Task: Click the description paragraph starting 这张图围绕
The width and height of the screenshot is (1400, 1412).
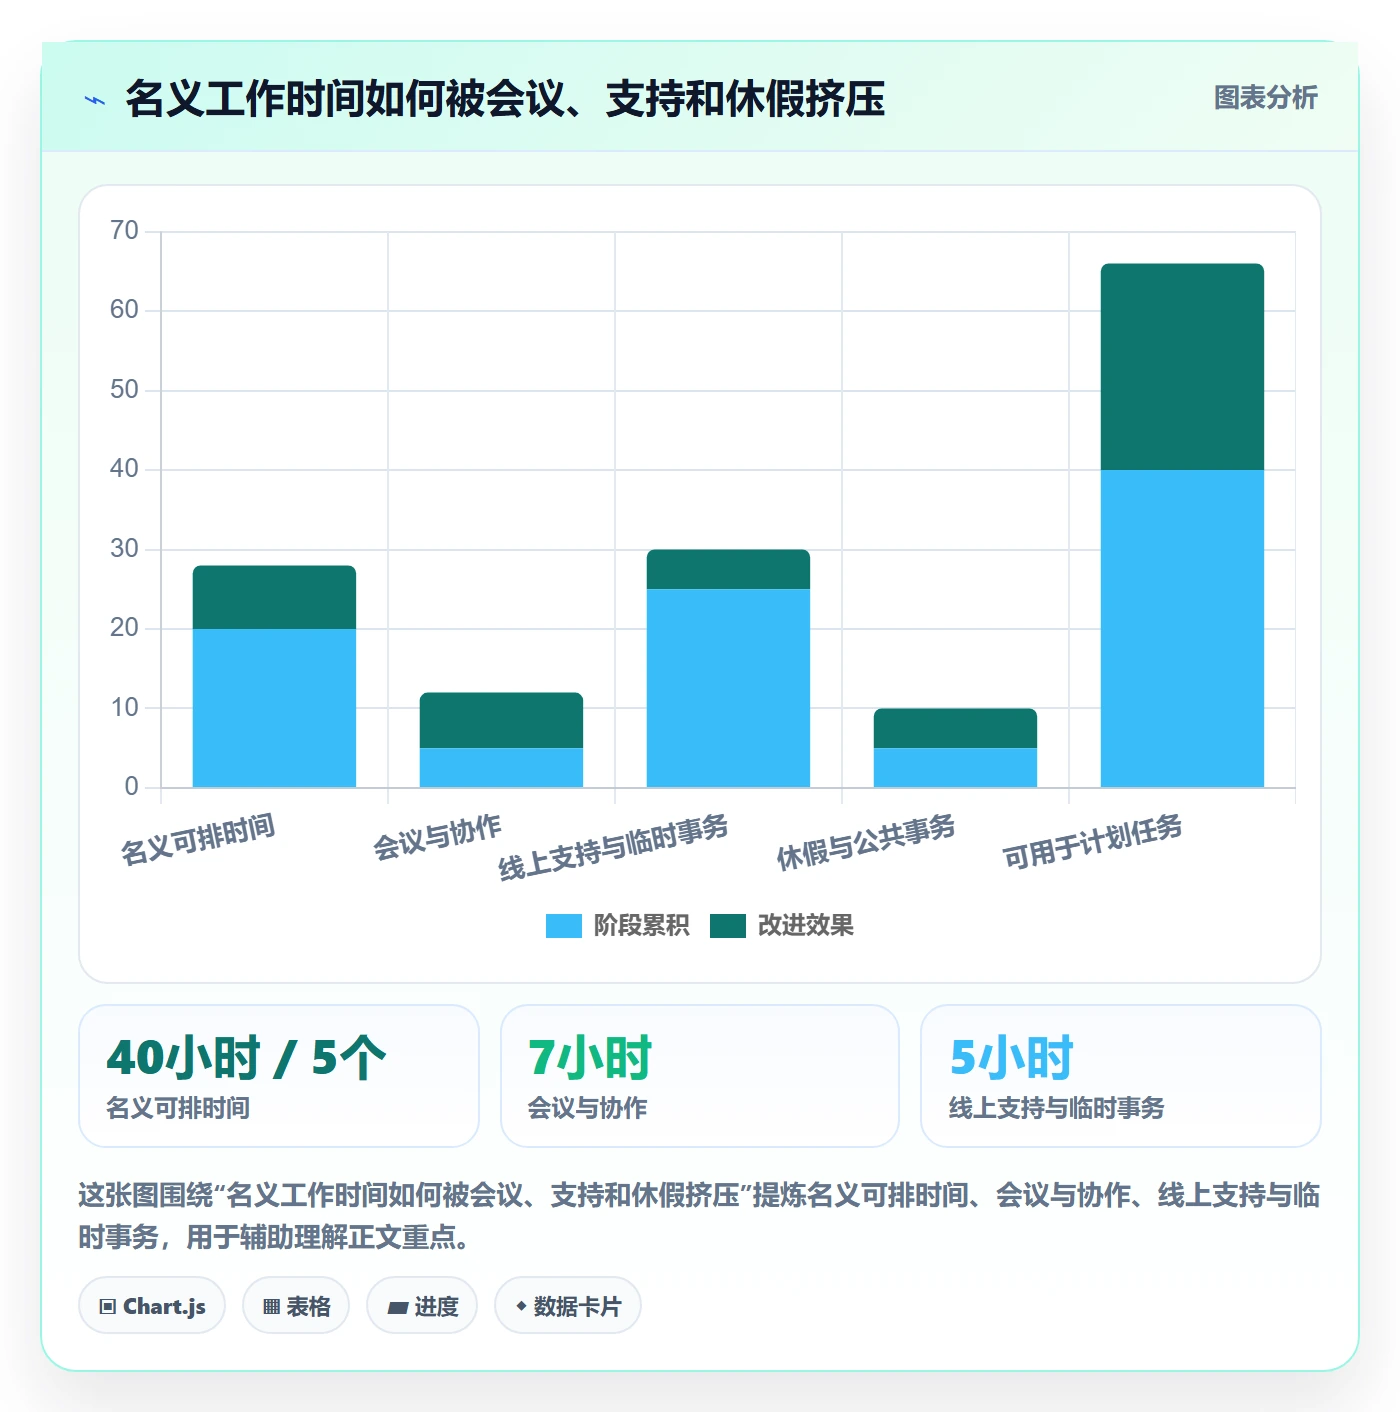Action: tap(699, 1216)
